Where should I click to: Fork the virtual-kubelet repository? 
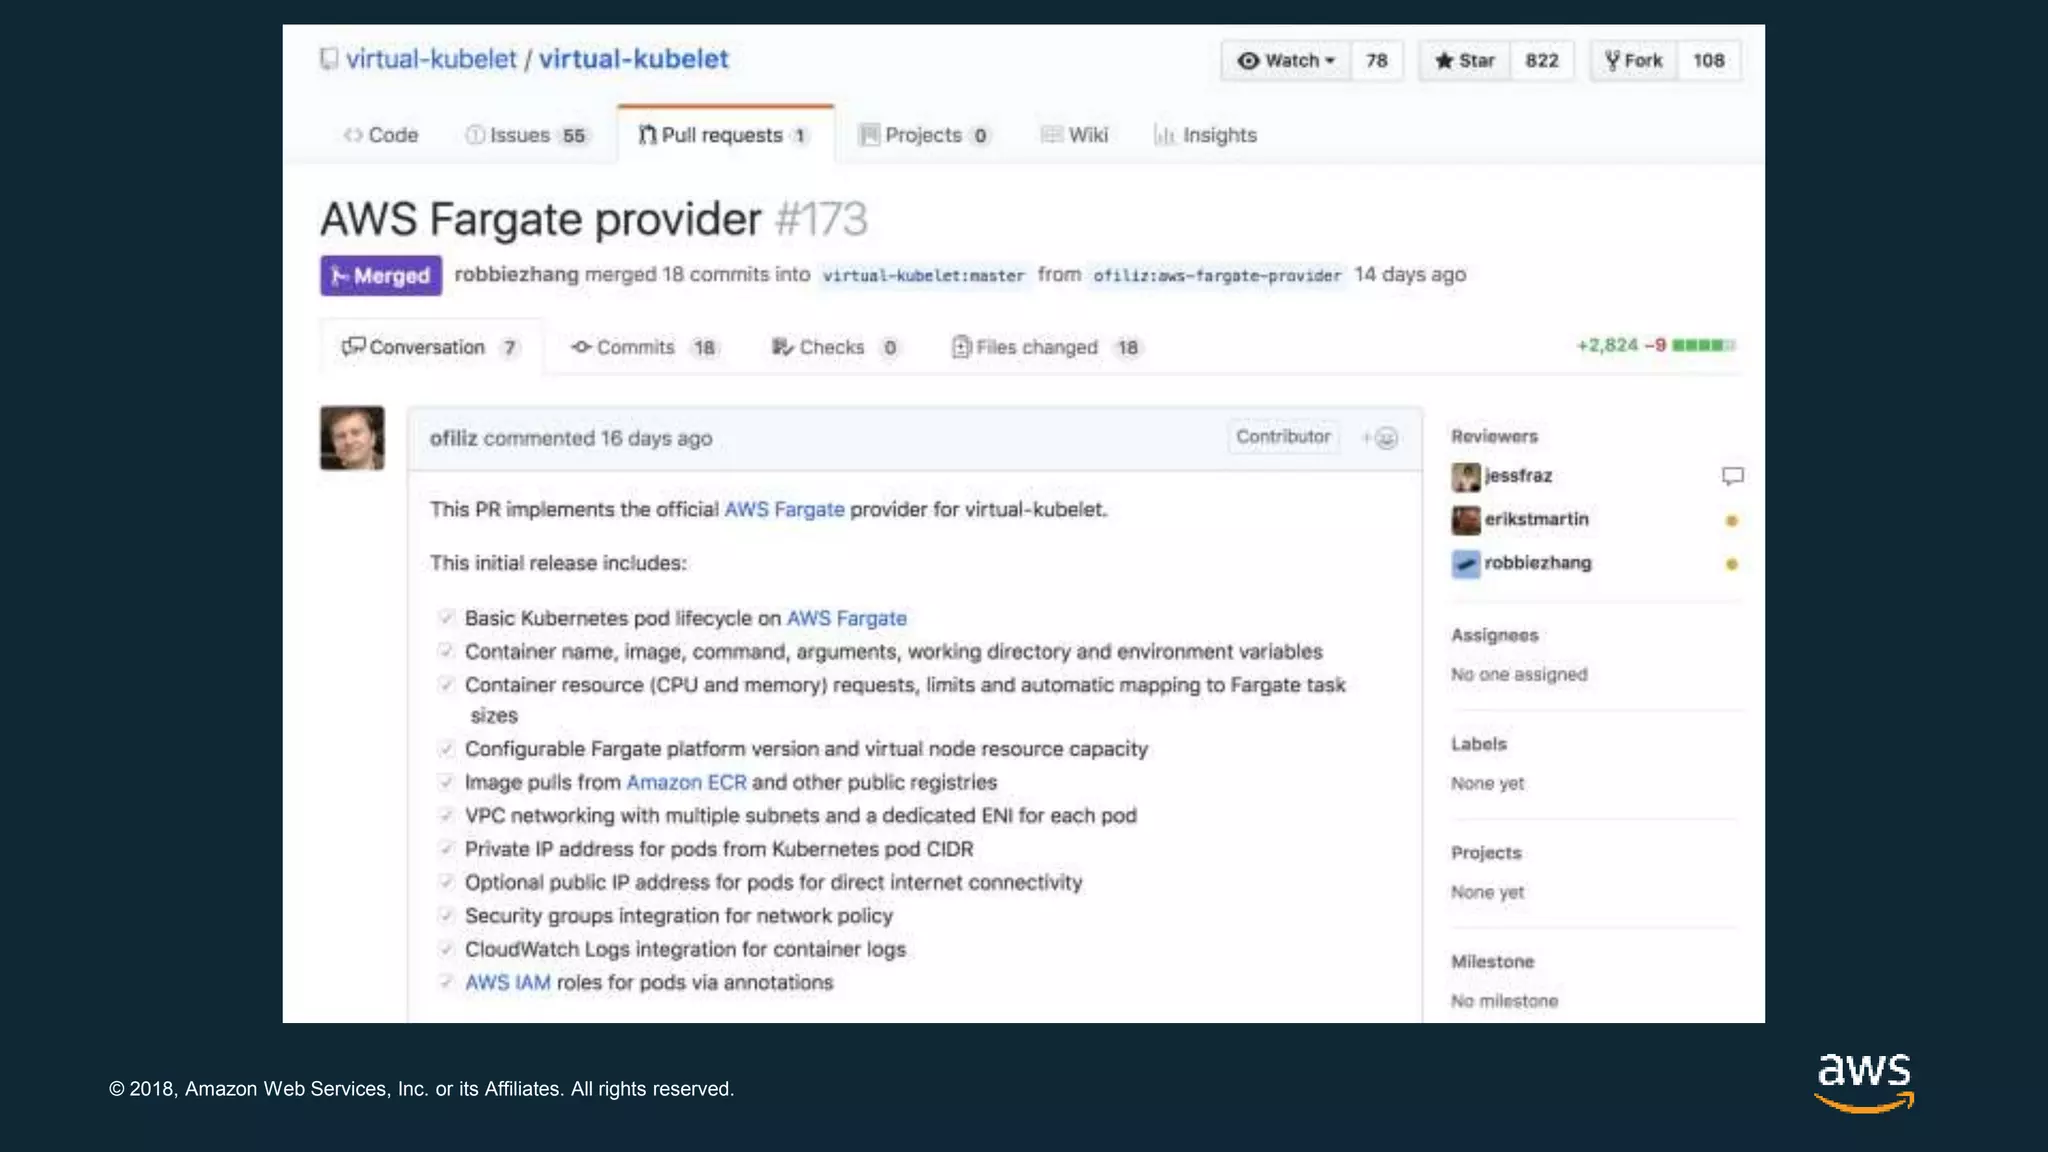(1633, 61)
